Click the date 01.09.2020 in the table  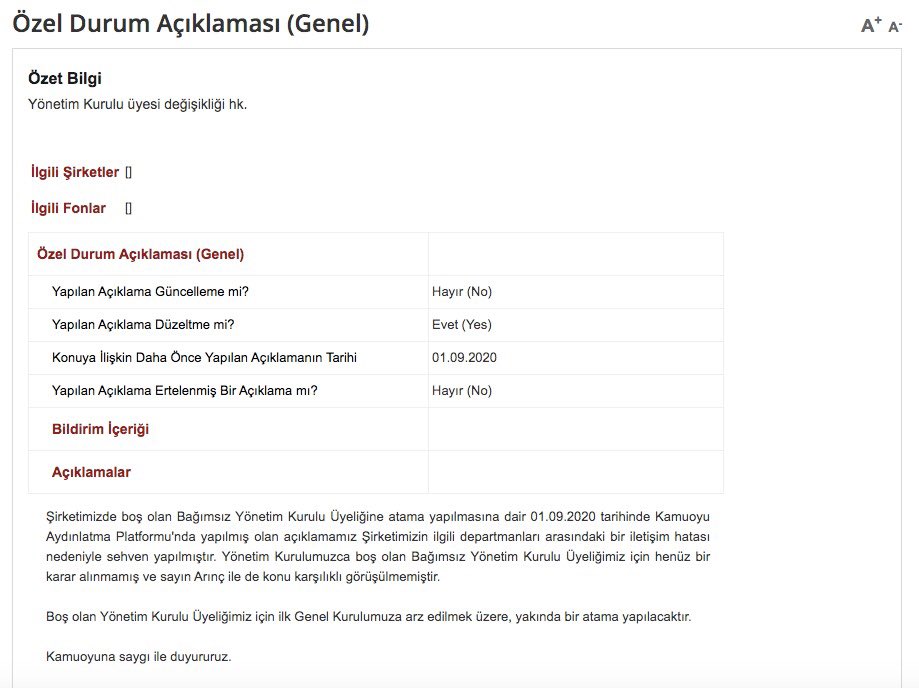(464, 358)
